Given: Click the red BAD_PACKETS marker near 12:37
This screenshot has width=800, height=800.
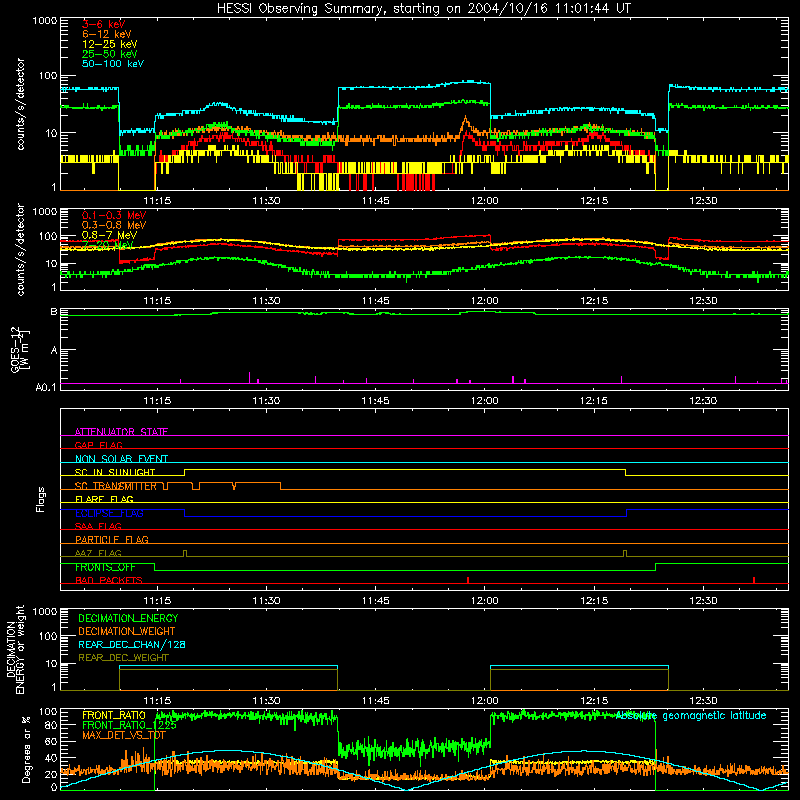Looking at the screenshot, I should [x=754, y=580].
